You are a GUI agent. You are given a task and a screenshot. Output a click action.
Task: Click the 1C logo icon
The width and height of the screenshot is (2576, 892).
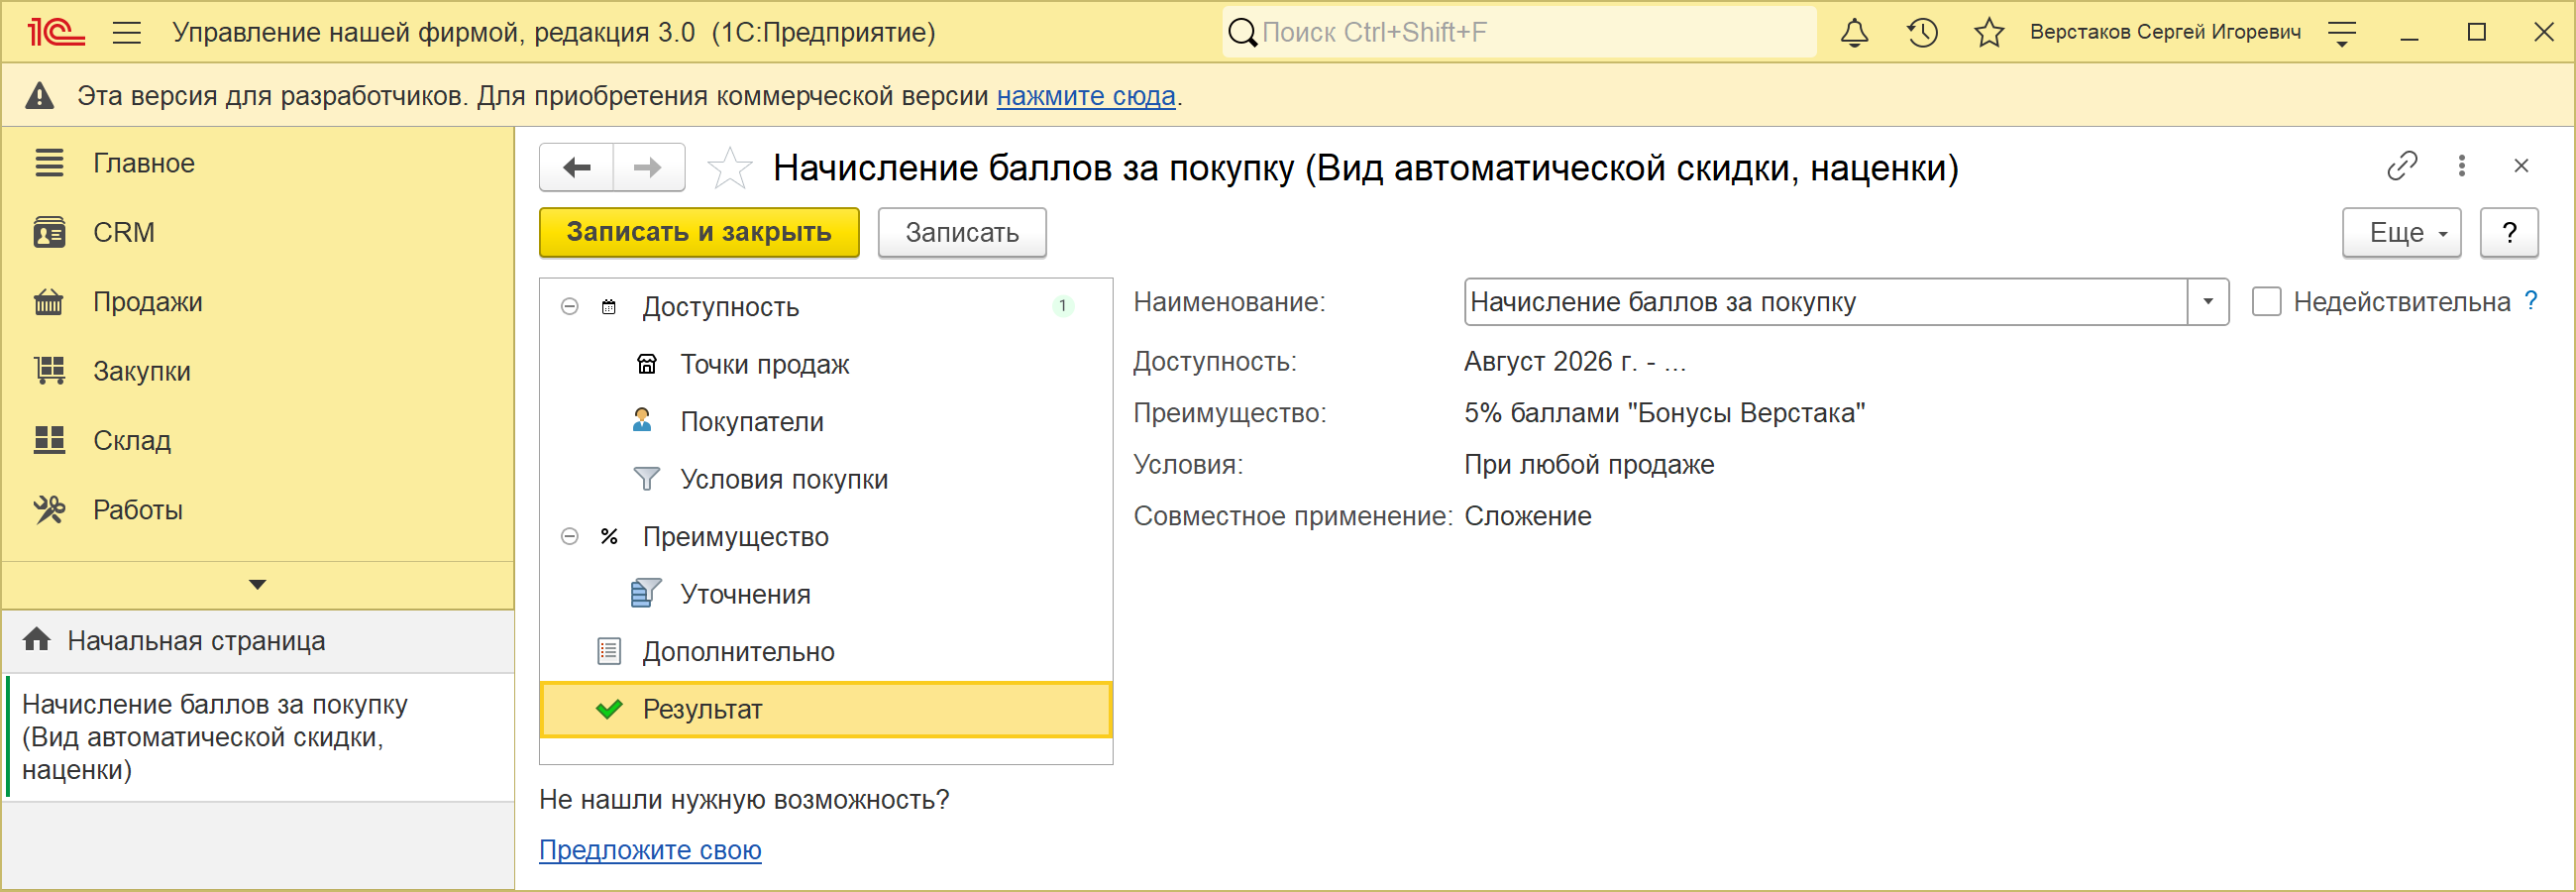[x=55, y=32]
